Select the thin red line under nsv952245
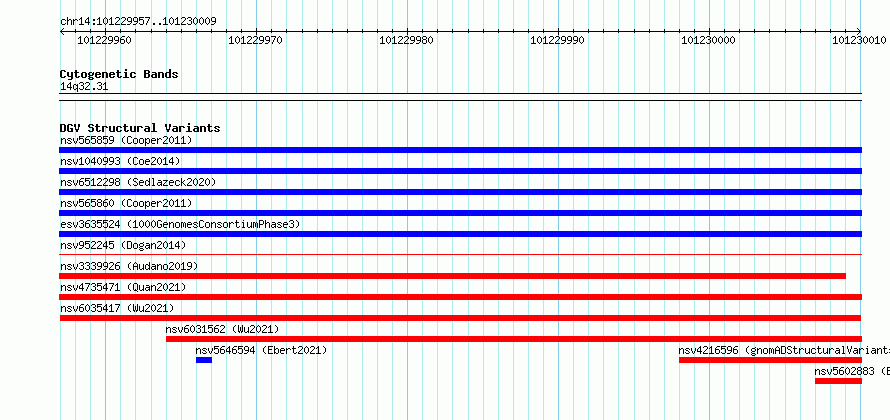This screenshot has height=420, width=890. point(460,255)
